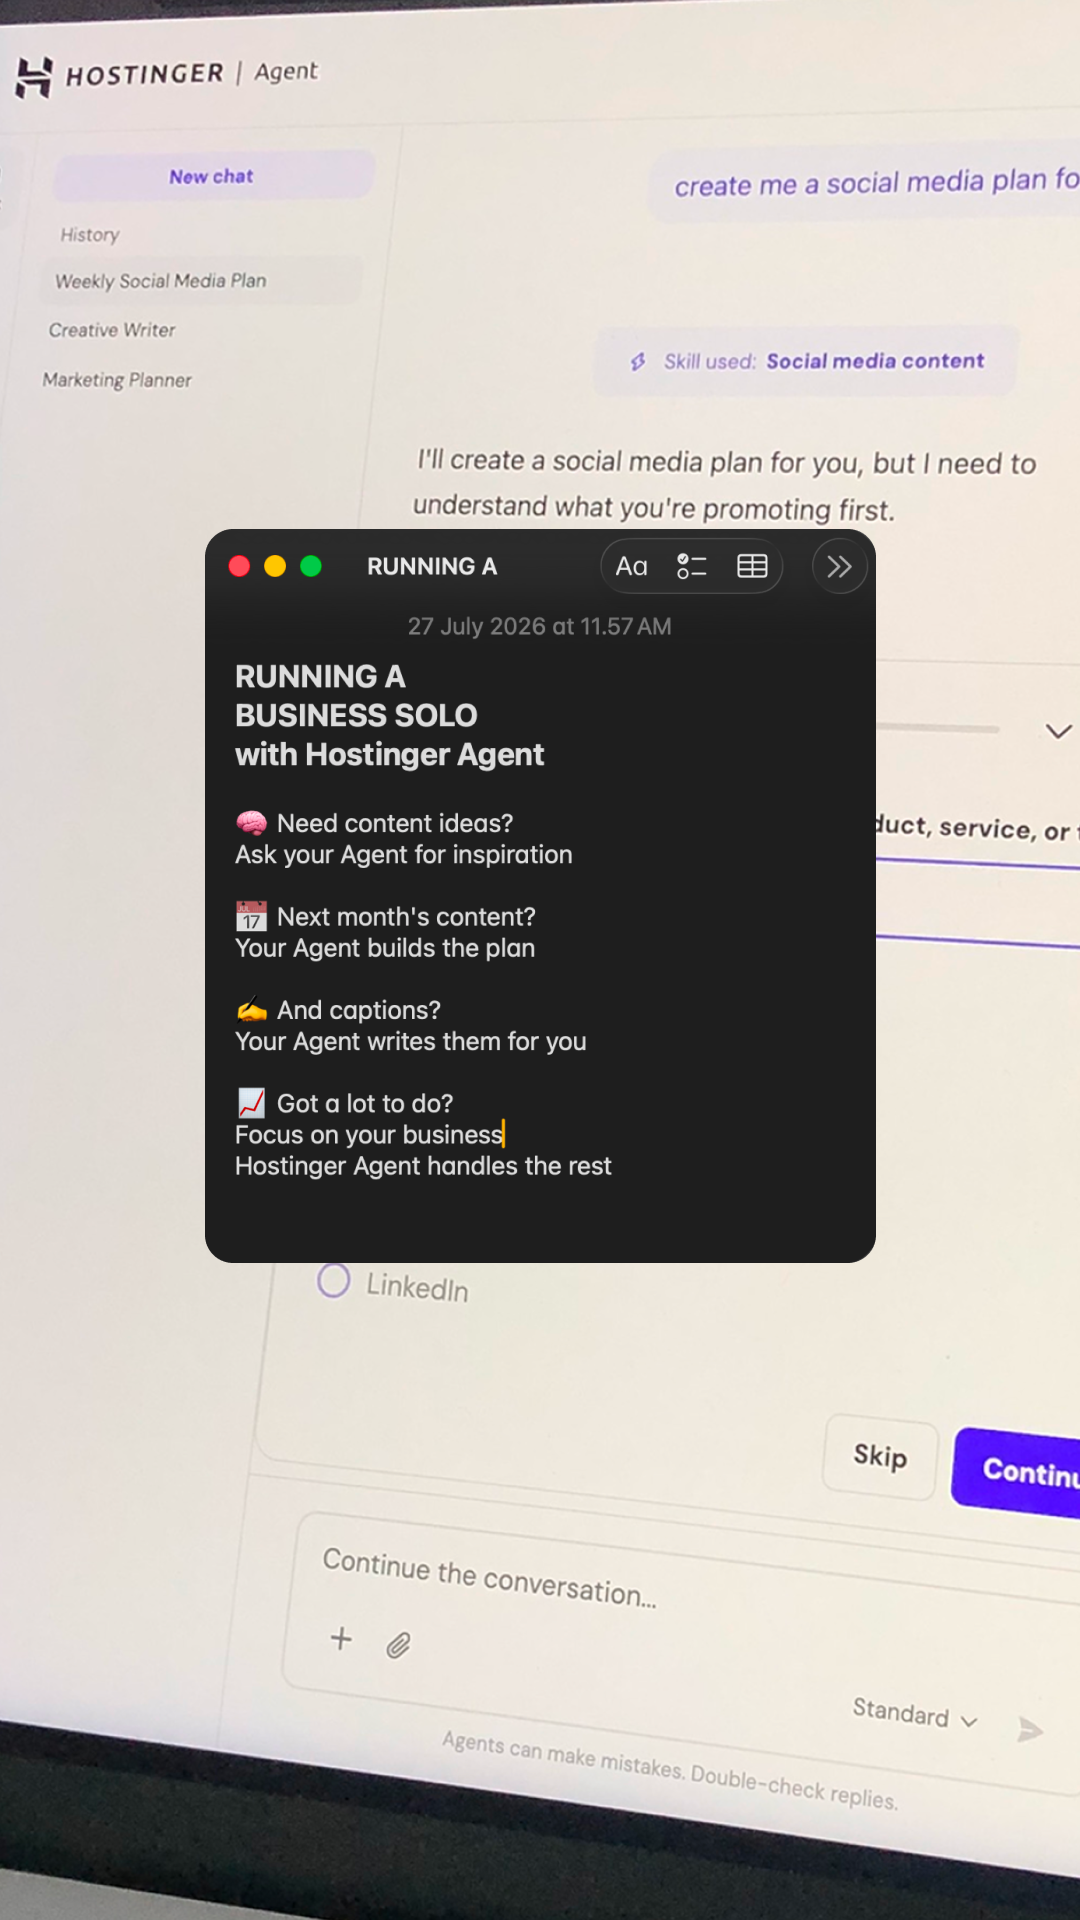Click 'Hostinger Agent handles the rest' line

coord(423,1166)
